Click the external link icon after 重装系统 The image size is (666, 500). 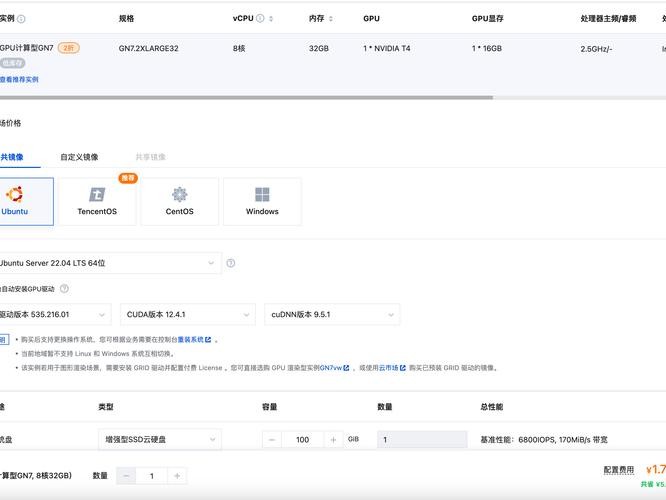coord(208,339)
